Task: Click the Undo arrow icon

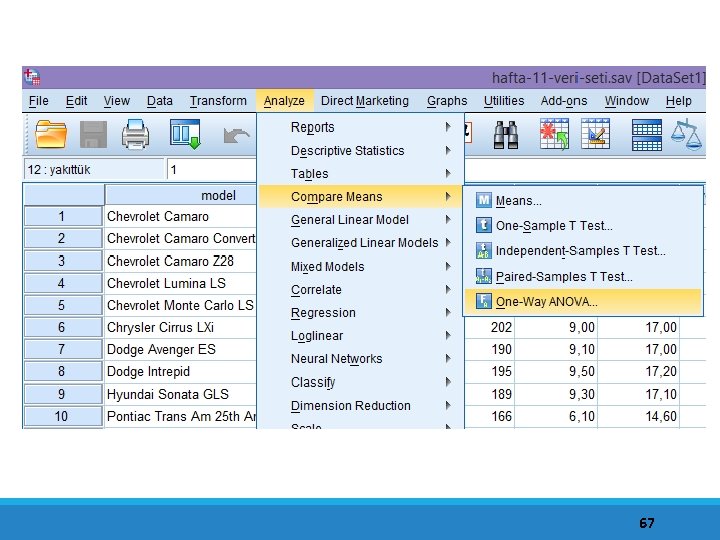Action: click(236, 135)
